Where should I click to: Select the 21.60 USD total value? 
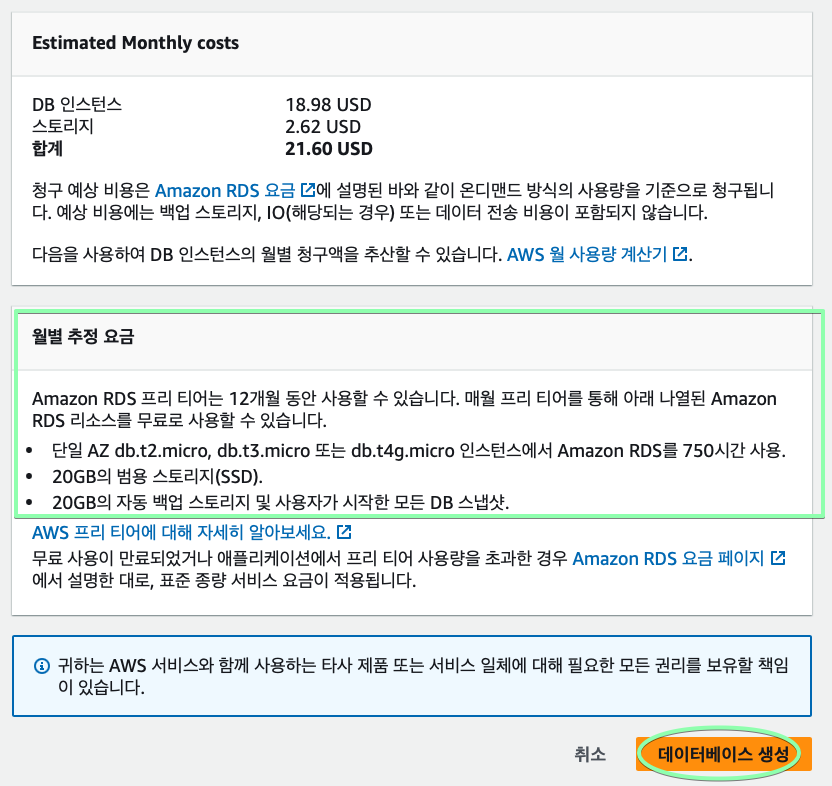click(x=329, y=149)
